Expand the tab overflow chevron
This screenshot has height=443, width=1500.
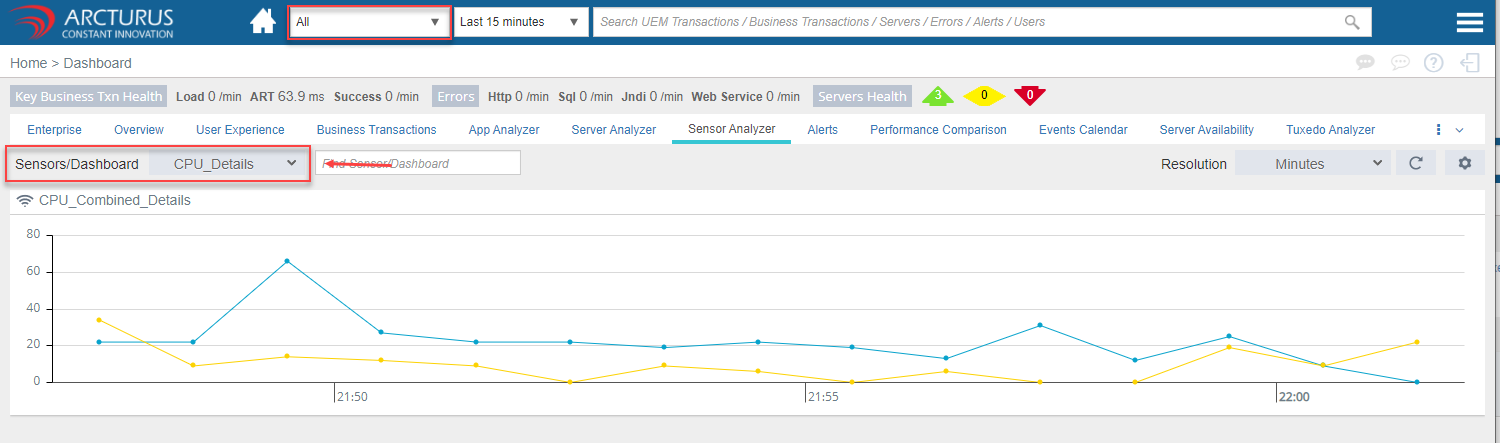point(1459,130)
